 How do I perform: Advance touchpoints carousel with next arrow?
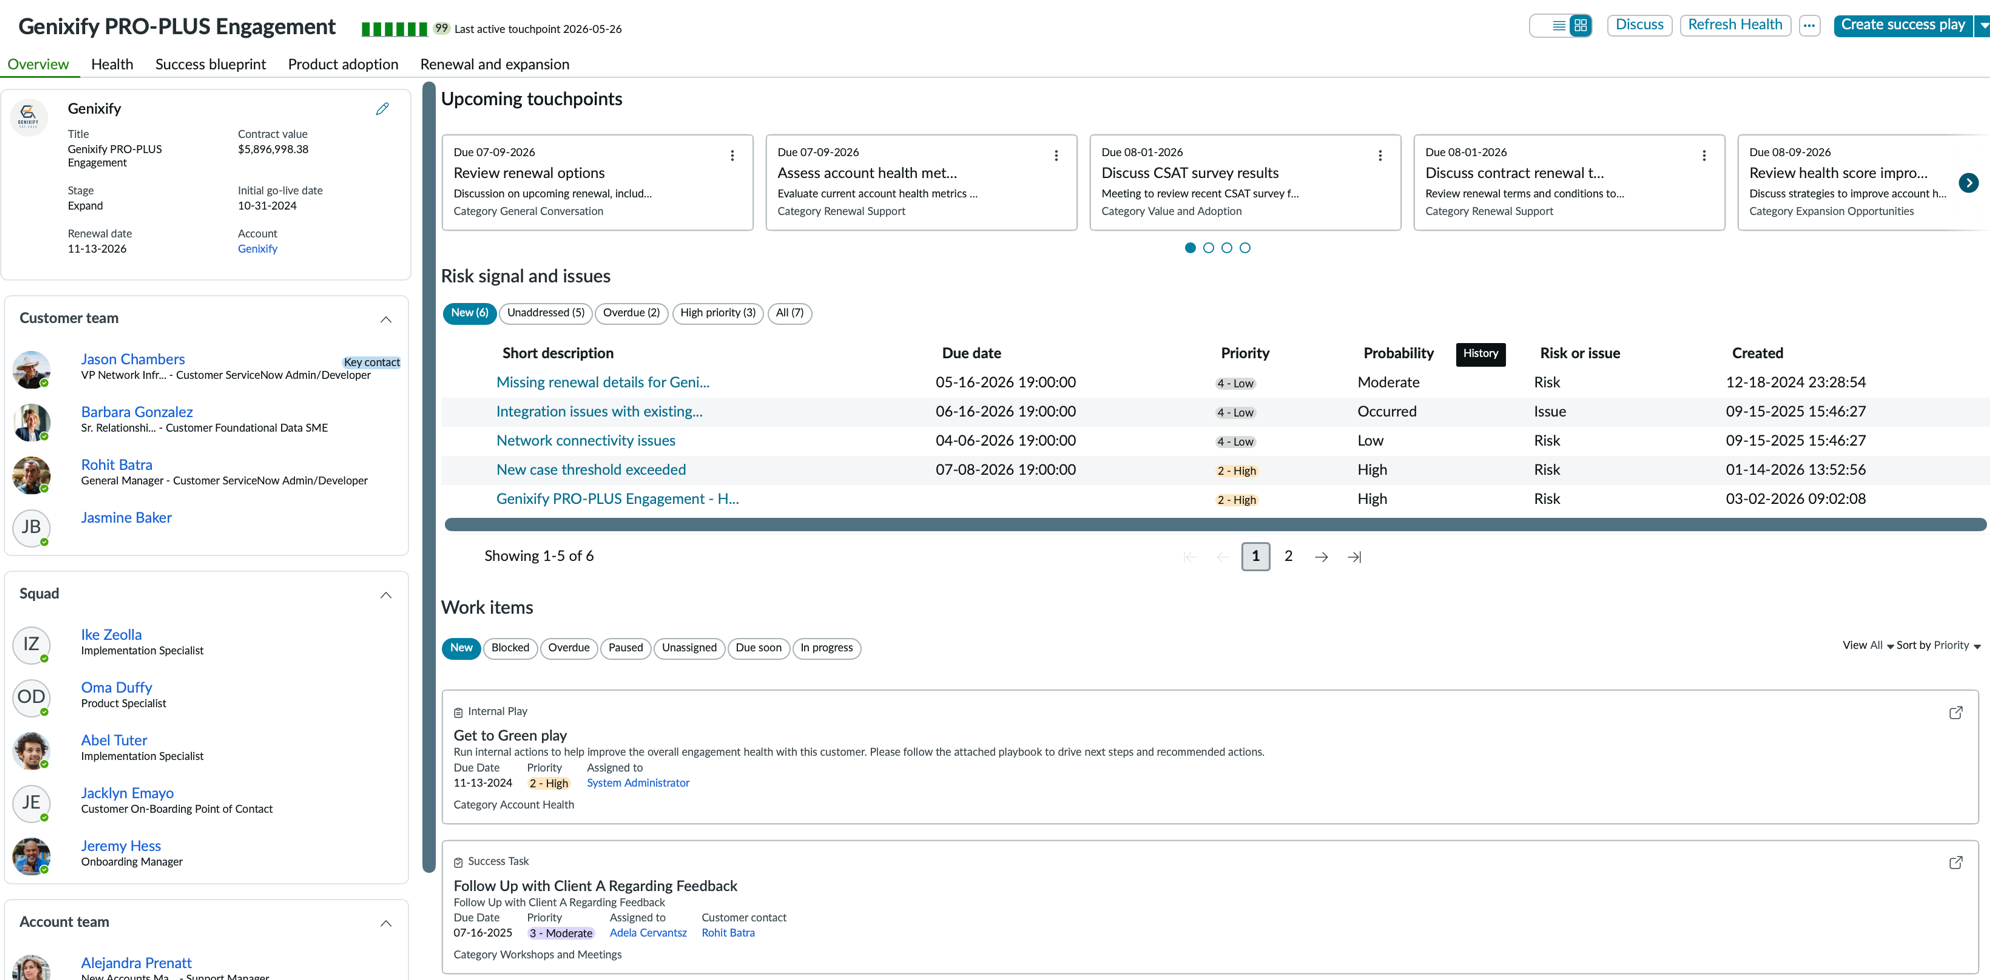pos(1968,183)
